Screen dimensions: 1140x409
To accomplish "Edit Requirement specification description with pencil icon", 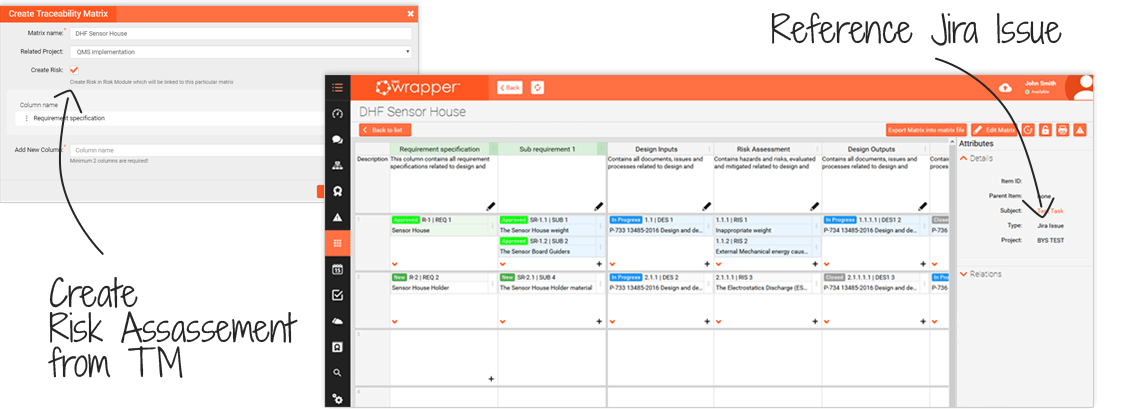I will (x=491, y=206).
